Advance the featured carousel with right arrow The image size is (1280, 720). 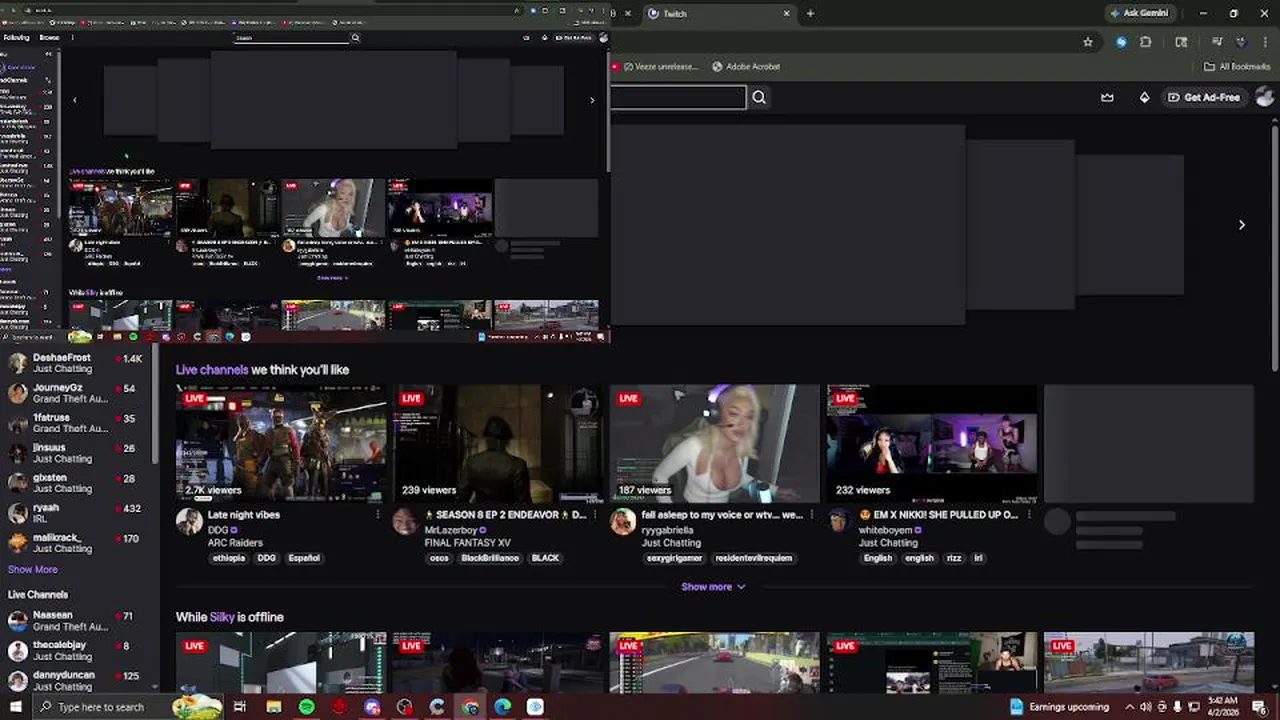1241,225
